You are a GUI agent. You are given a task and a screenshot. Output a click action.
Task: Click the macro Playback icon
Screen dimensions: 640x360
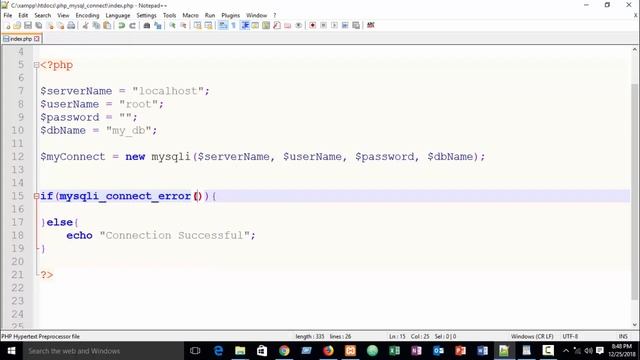click(x=334, y=26)
